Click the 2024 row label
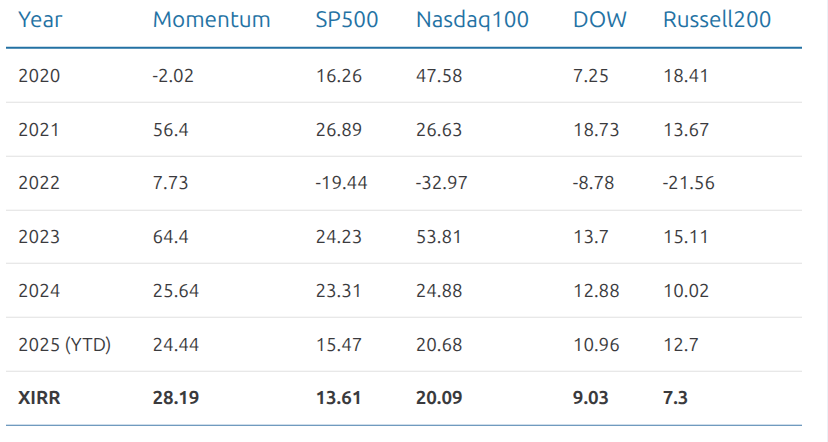 click(x=39, y=291)
